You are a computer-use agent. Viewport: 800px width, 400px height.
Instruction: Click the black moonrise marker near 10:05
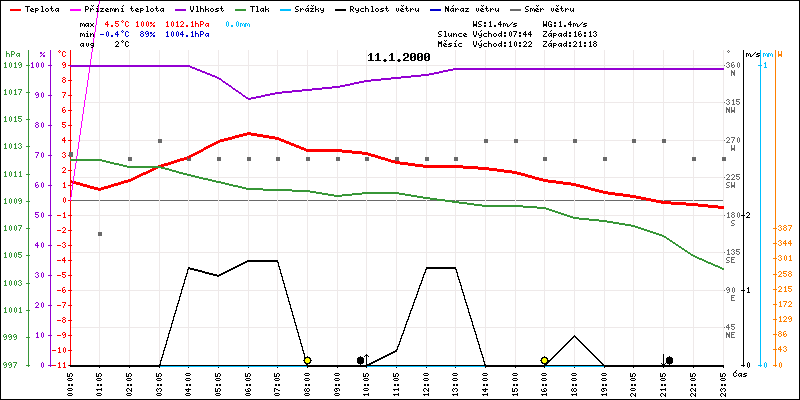click(361, 360)
